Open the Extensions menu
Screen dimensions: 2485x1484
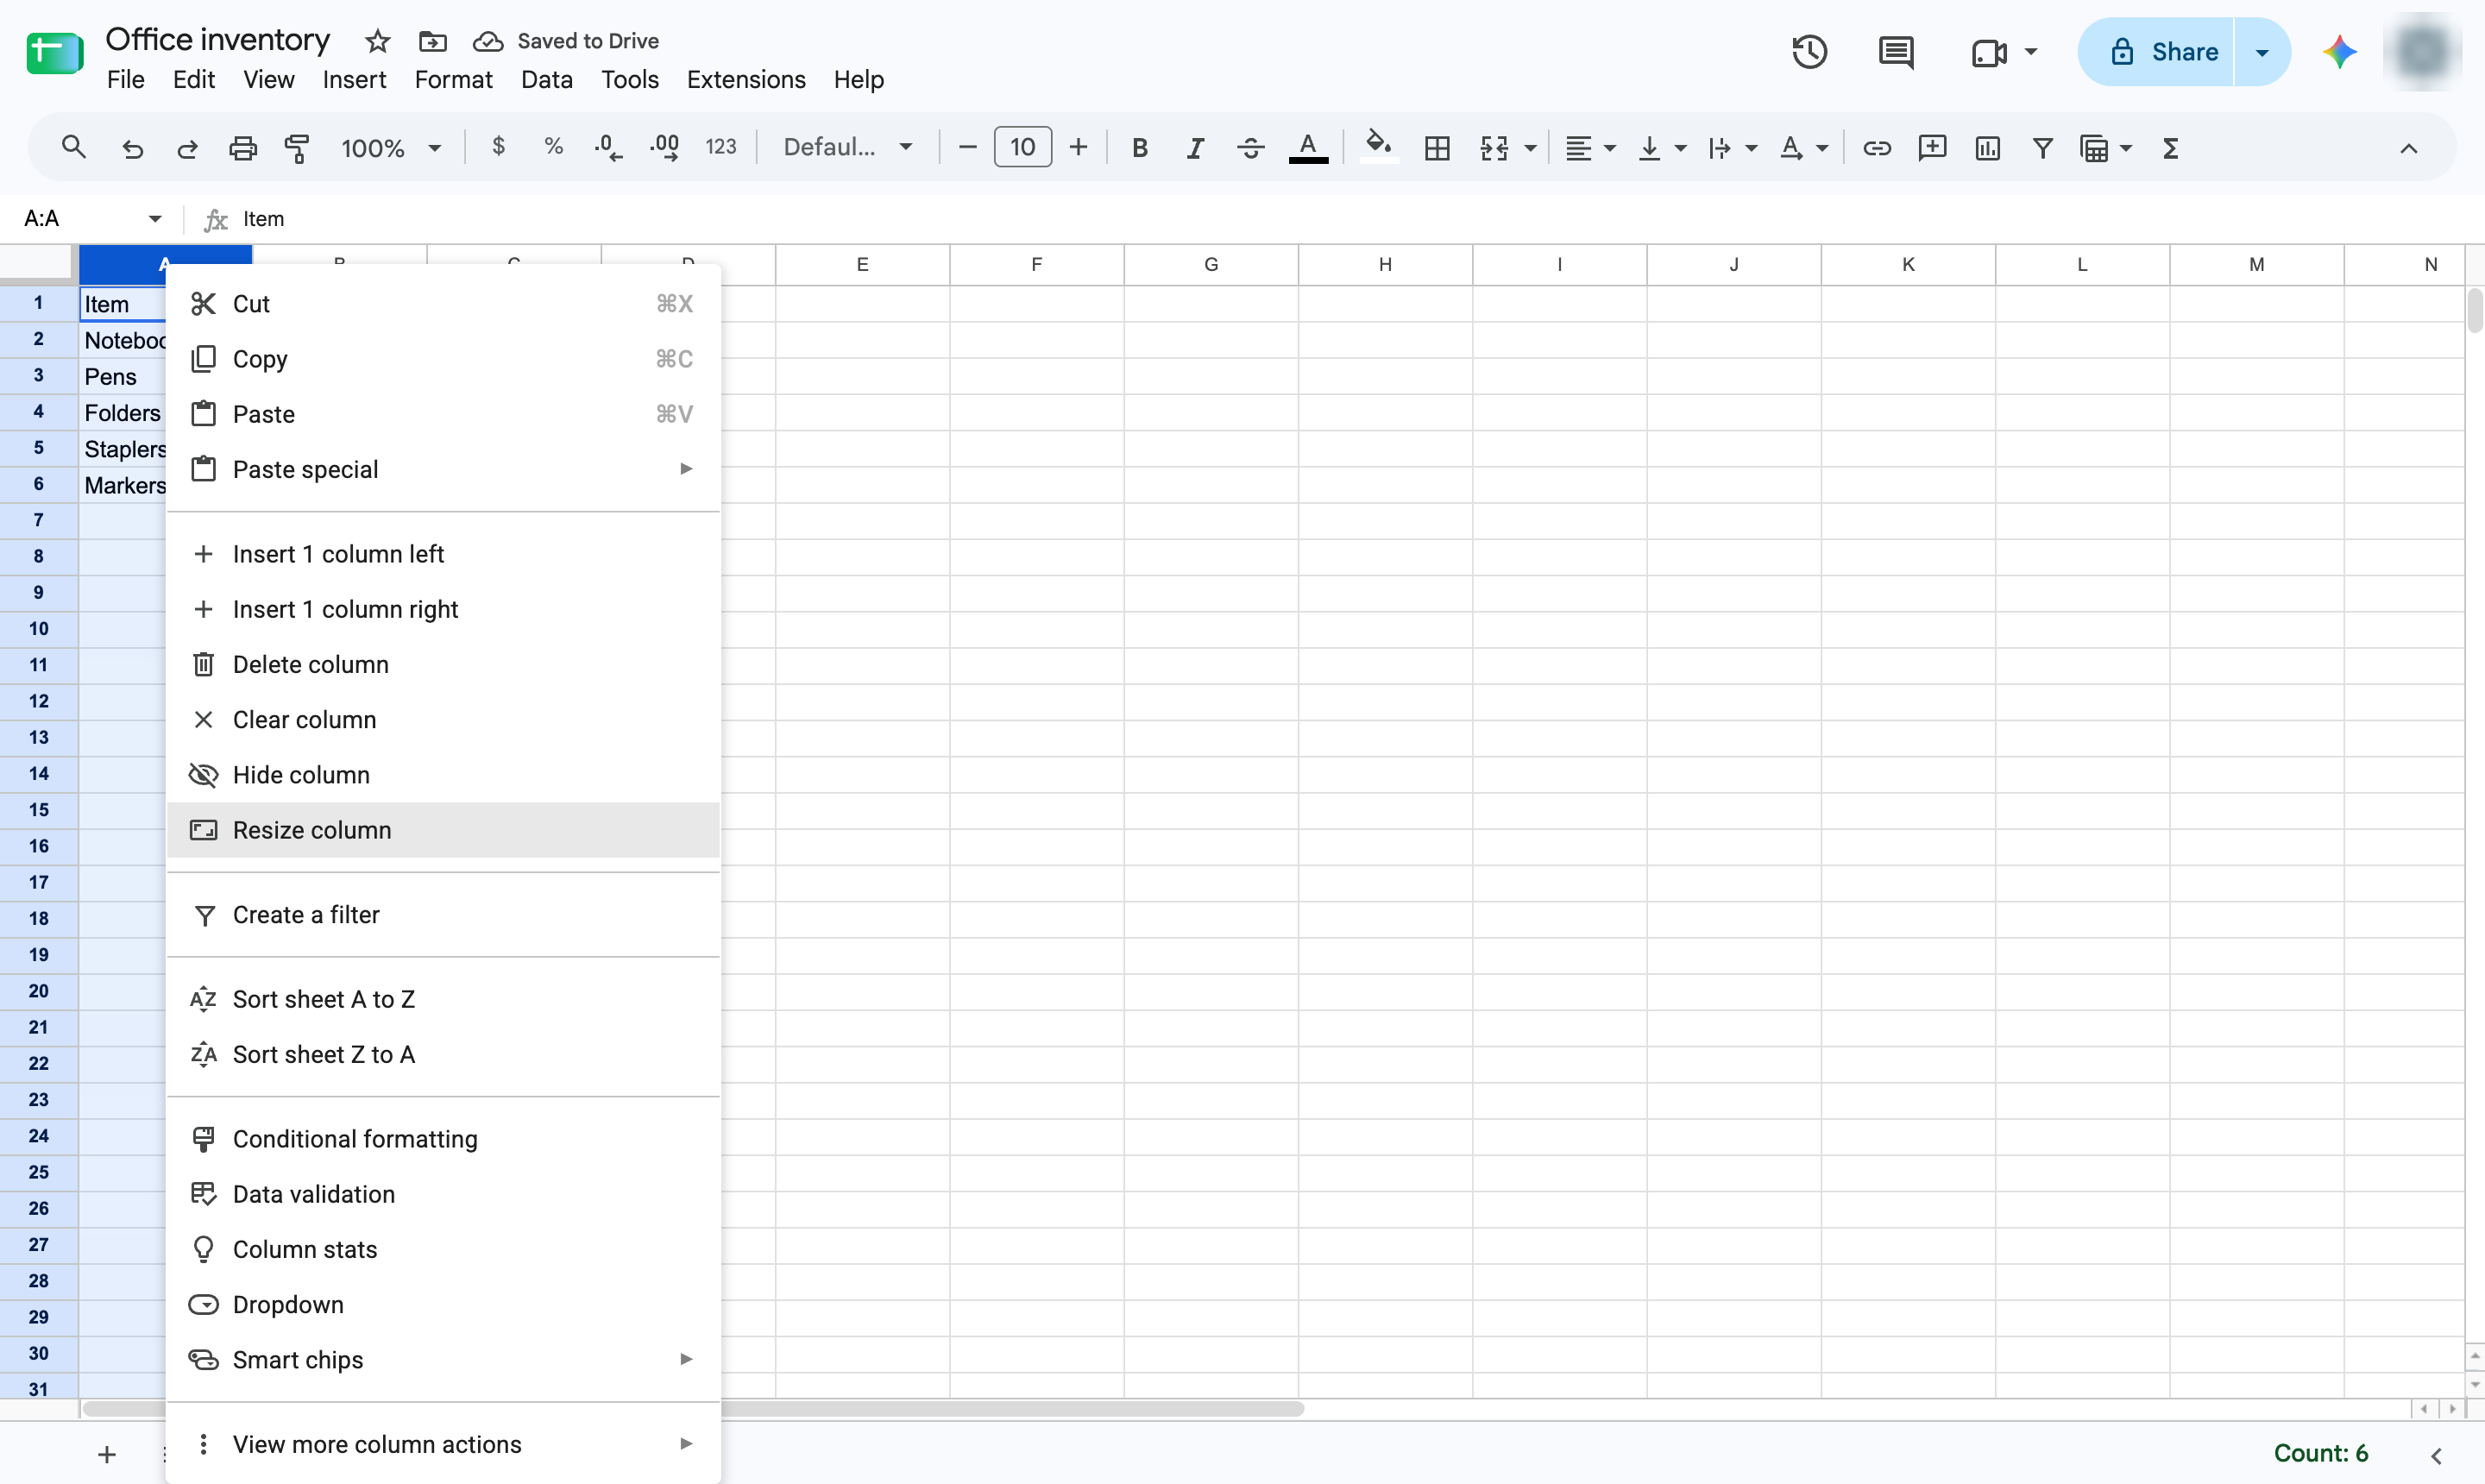tap(746, 80)
